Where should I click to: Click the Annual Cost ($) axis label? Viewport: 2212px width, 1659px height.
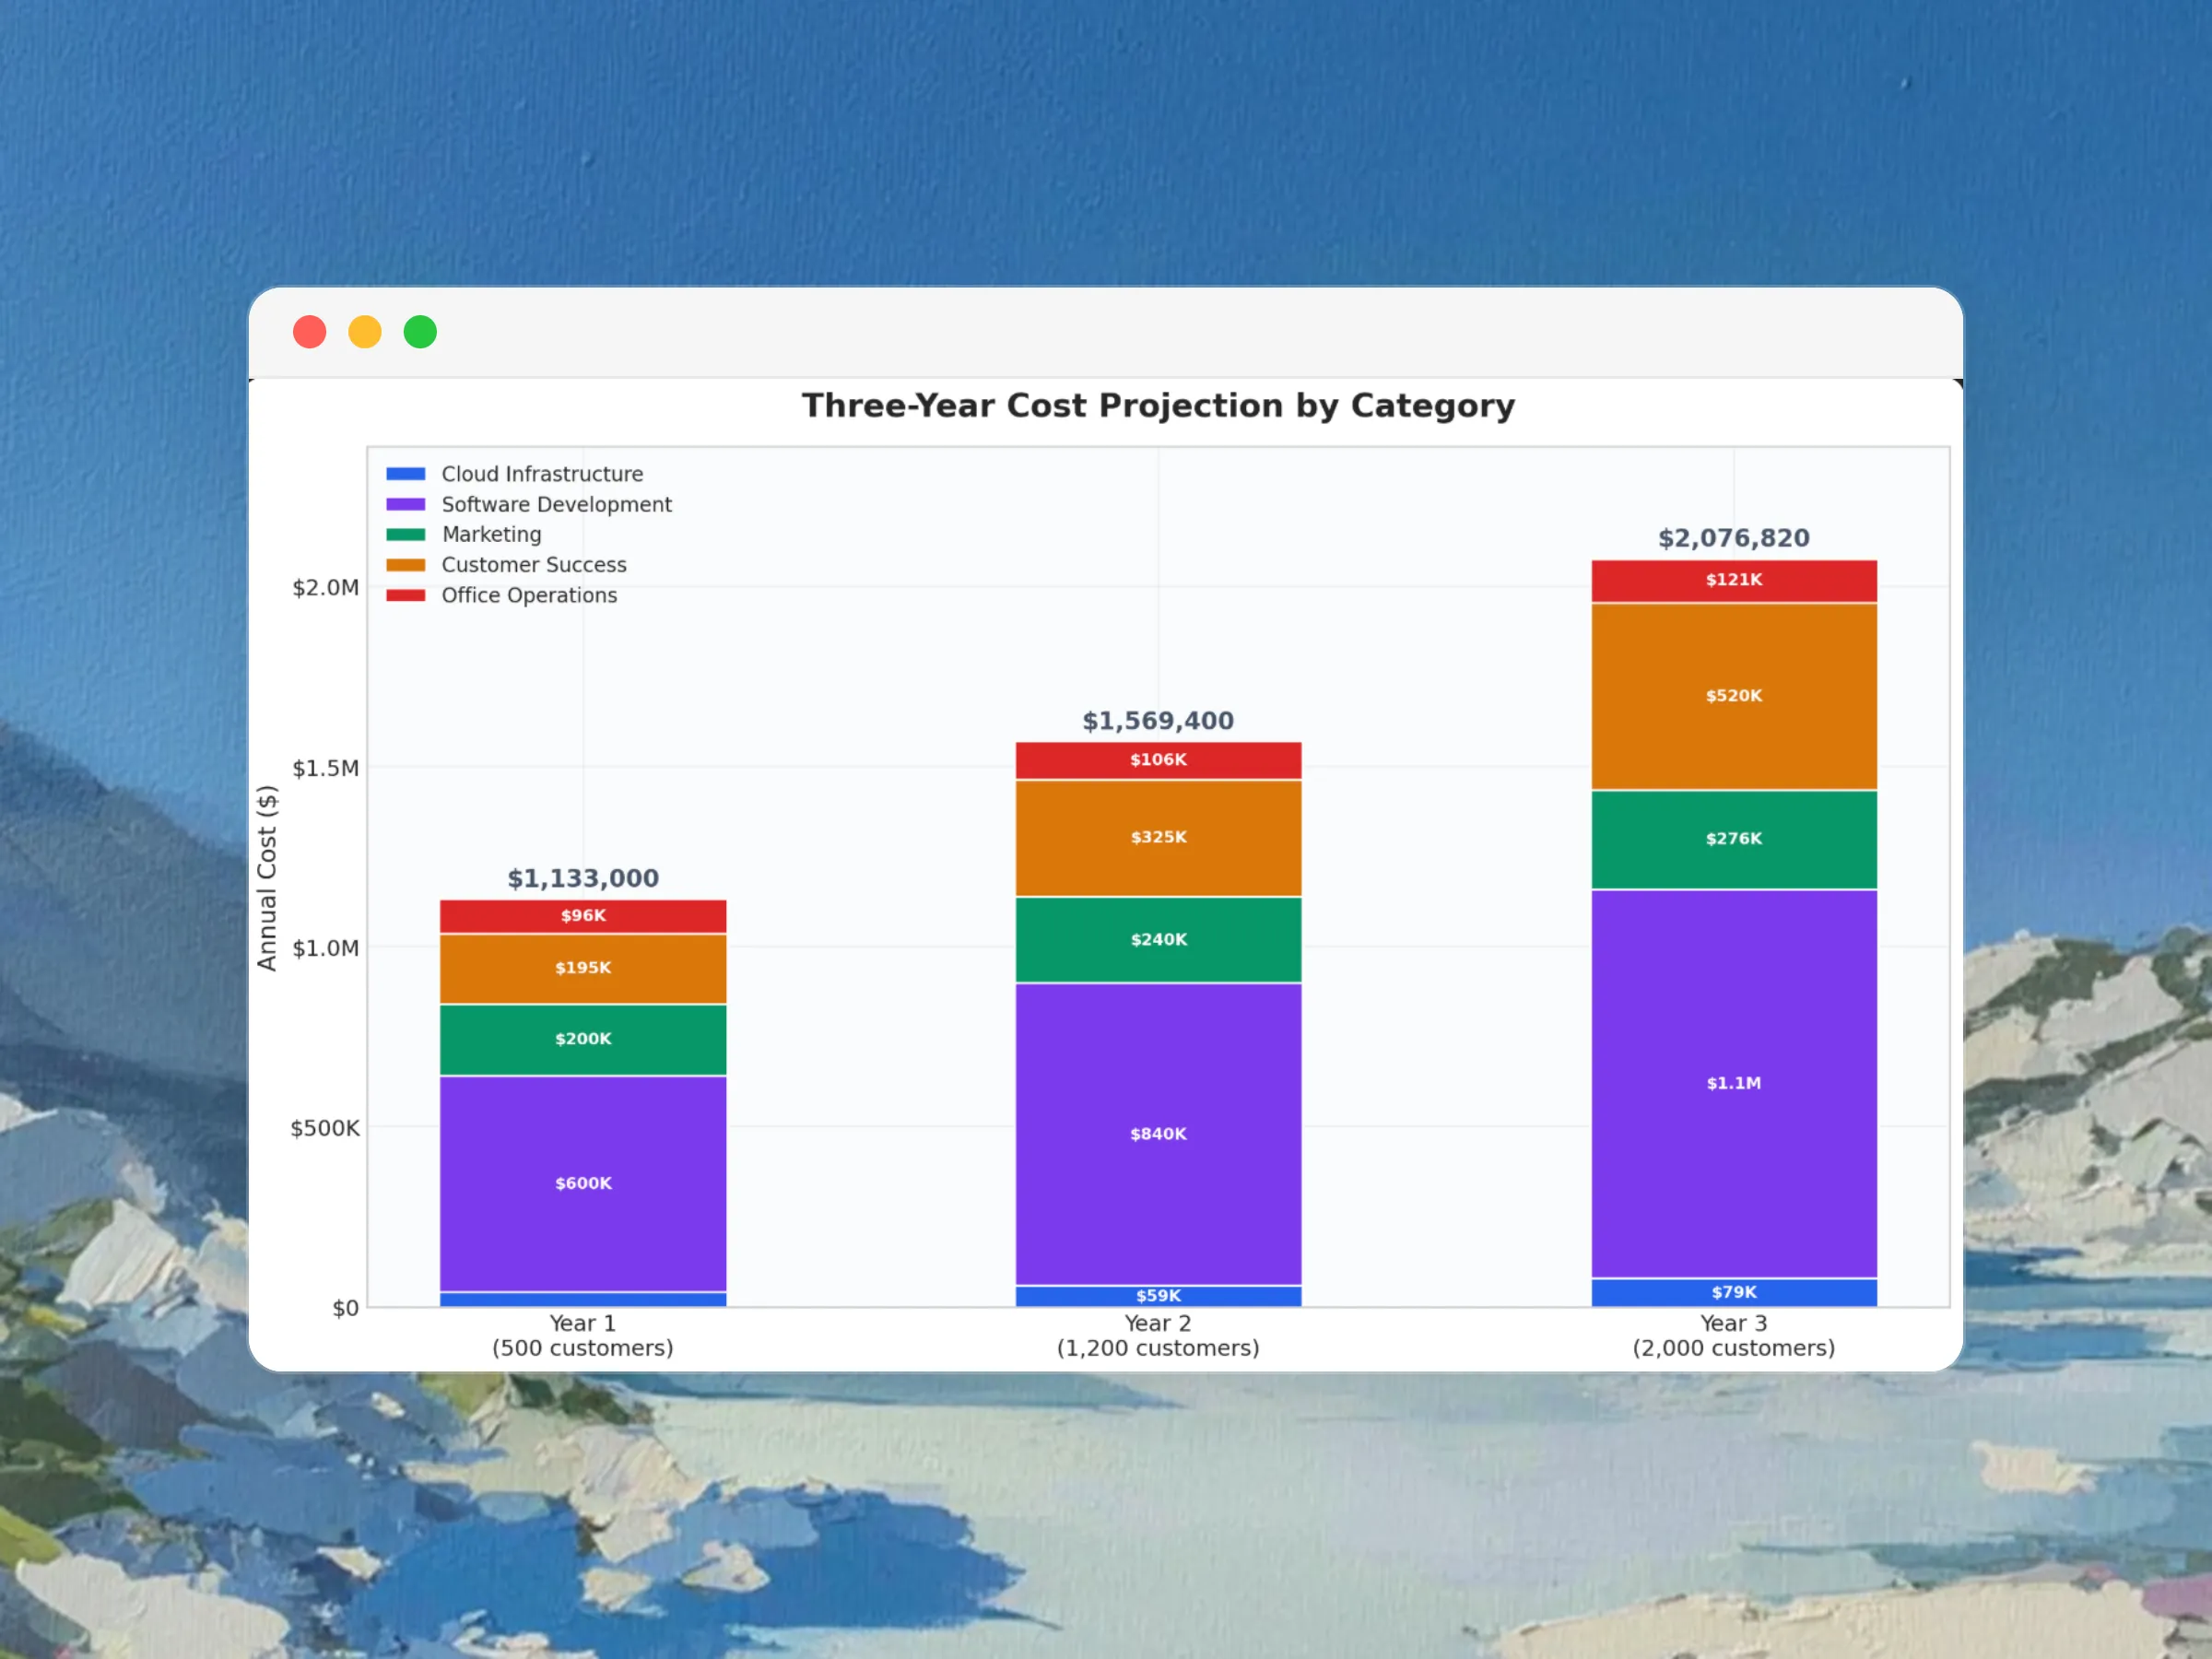pos(266,877)
